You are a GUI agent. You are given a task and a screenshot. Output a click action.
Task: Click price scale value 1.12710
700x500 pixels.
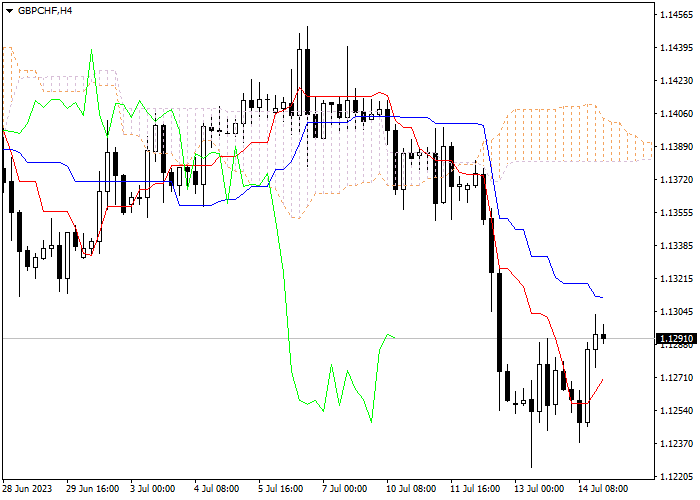676,378
